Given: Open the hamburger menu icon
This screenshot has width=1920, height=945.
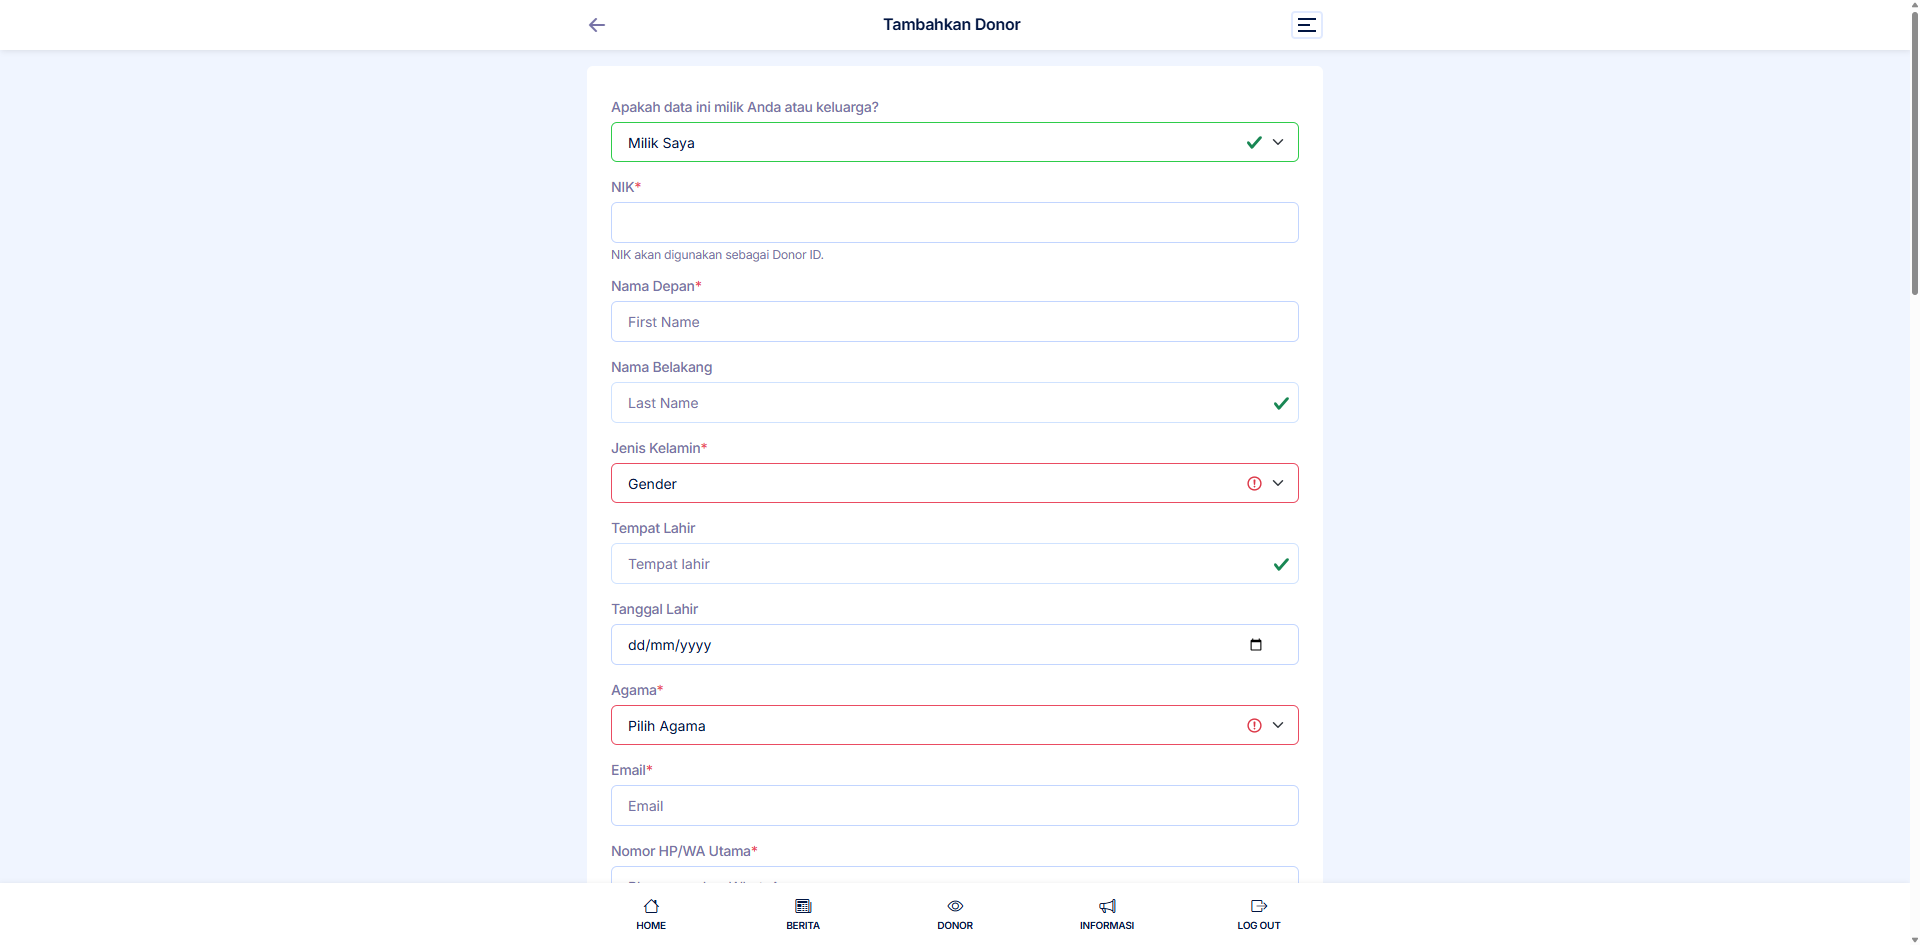Looking at the screenshot, I should point(1306,25).
